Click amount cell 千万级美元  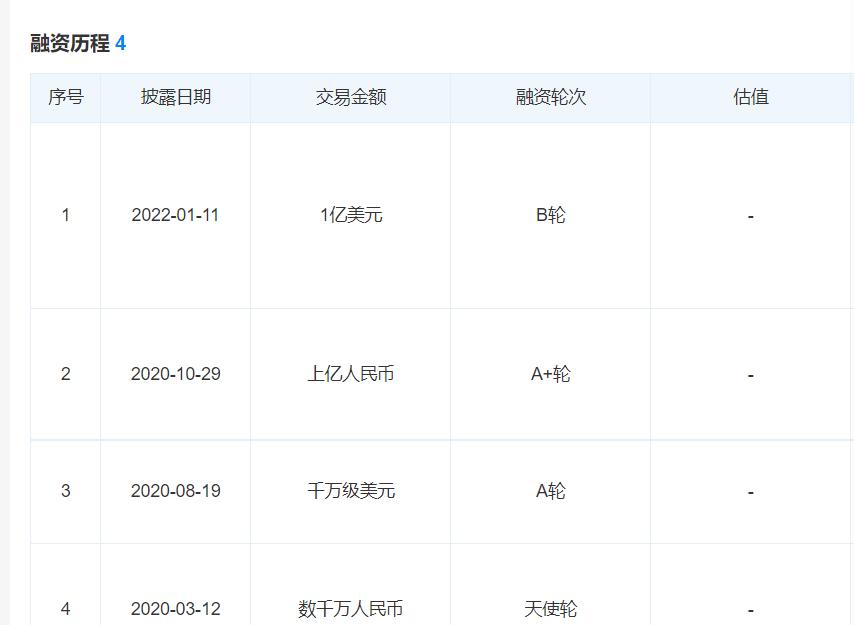(x=351, y=491)
